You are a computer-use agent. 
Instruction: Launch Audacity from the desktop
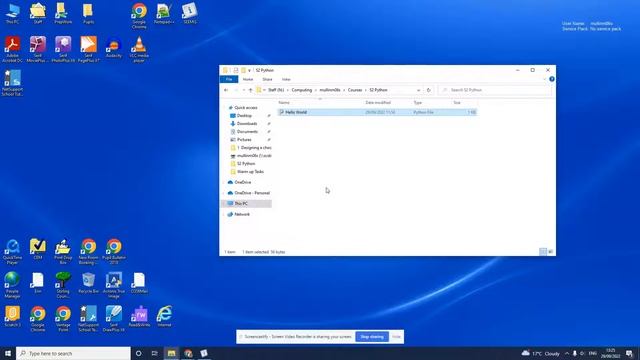[x=113, y=48]
